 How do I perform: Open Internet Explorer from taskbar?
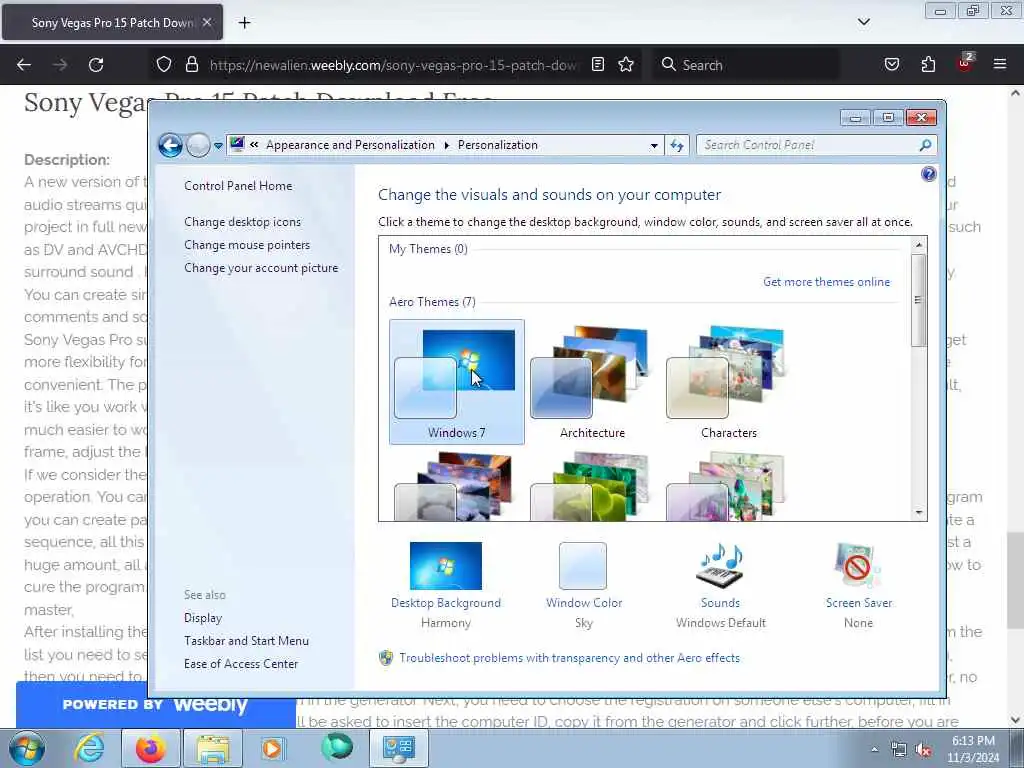tap(89, 748)
